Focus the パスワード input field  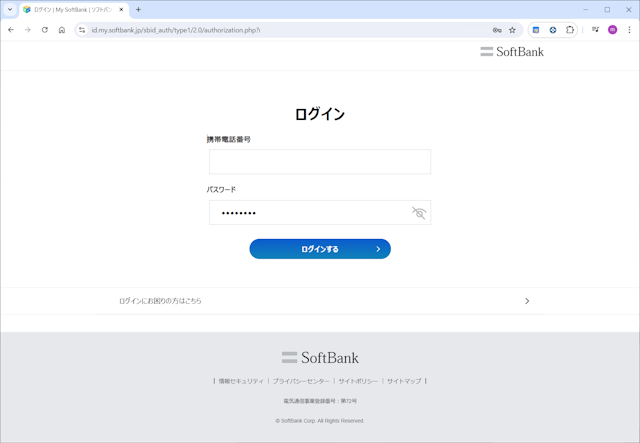(x=320, y=212)
